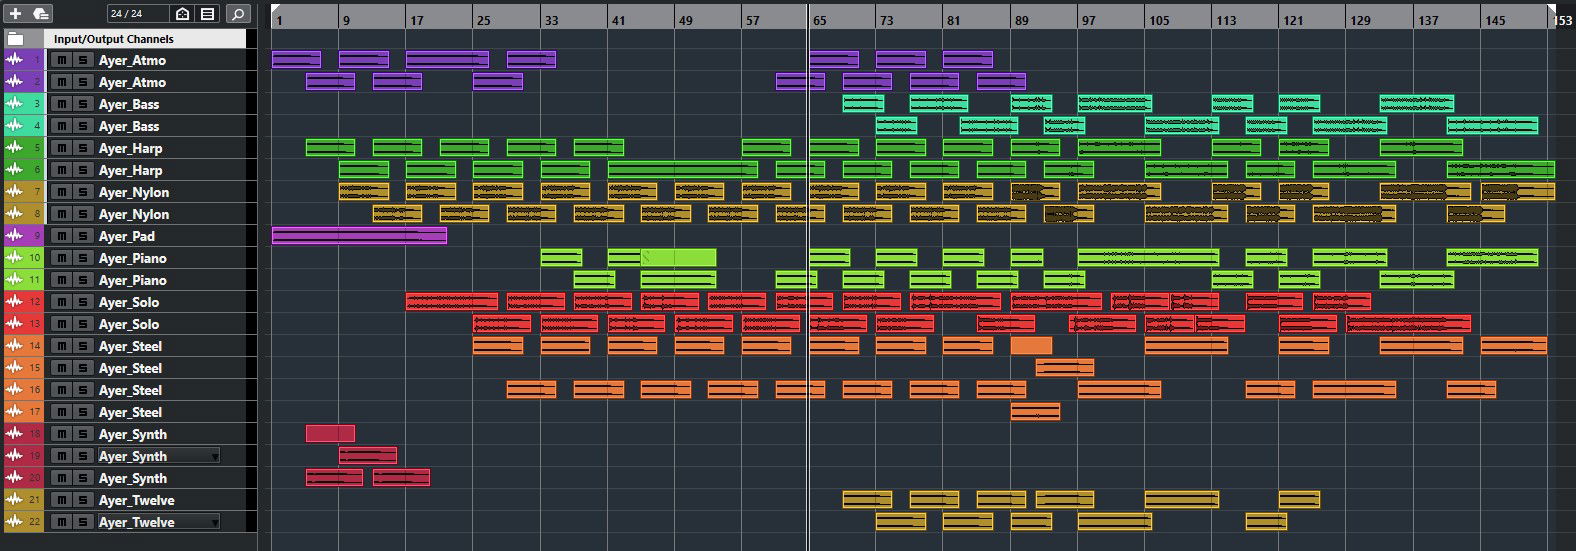This screenshot has height=551, width=1576.
Task: Click the audio waveform icon of track 9
Action: click(x=14, y=236)
